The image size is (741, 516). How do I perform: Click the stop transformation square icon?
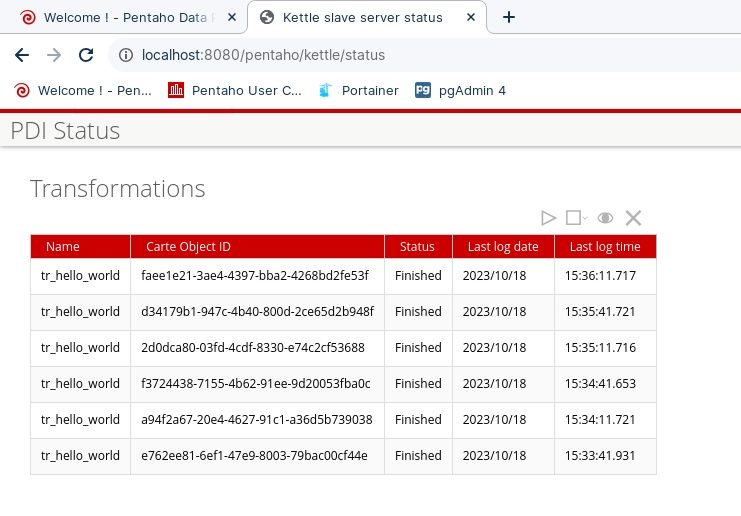(573, 218)
